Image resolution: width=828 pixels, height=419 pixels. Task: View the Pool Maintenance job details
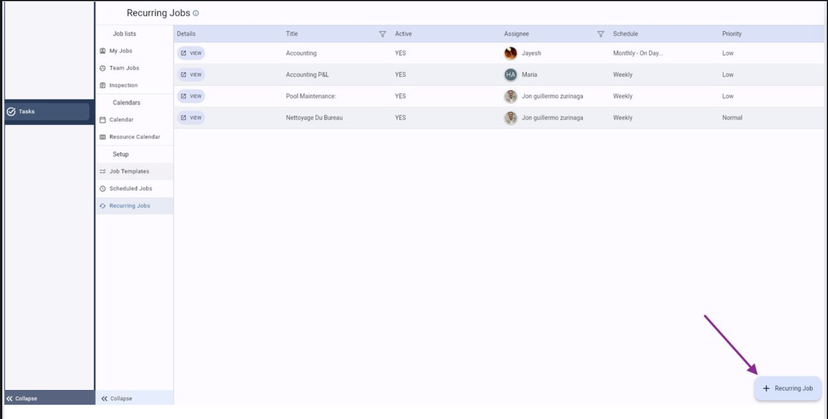coord(191,96)
